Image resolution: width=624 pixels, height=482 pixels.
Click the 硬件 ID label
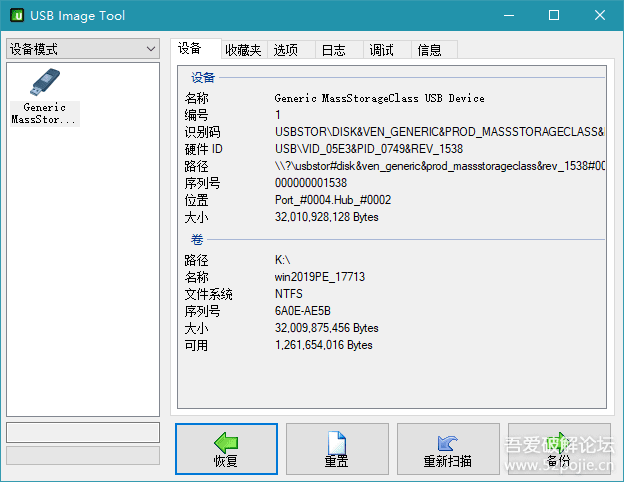[203, 149]
